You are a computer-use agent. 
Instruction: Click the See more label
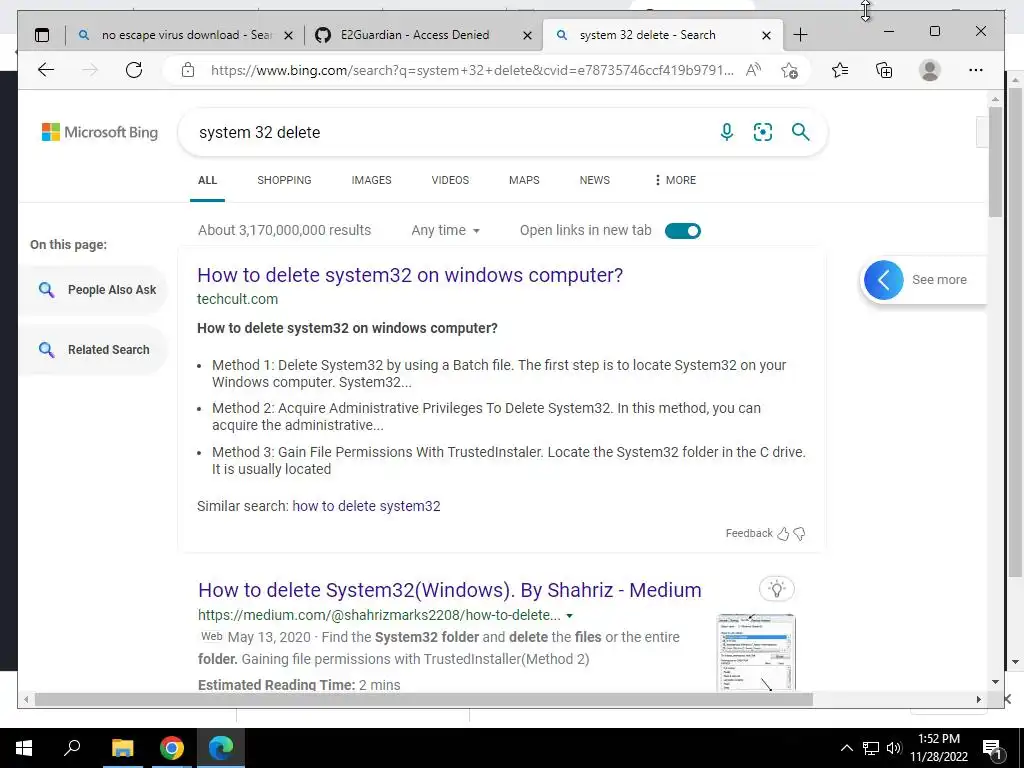coord(939,280)
